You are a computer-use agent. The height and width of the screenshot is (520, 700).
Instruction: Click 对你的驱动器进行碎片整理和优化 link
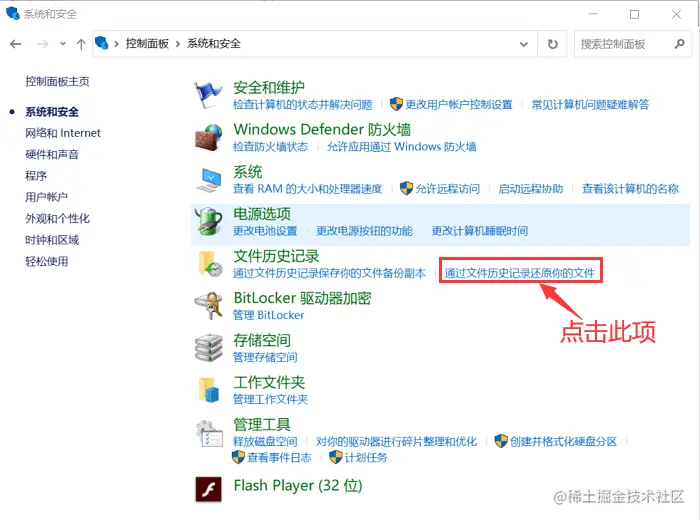pyautogui.click(x=396, y=441)
